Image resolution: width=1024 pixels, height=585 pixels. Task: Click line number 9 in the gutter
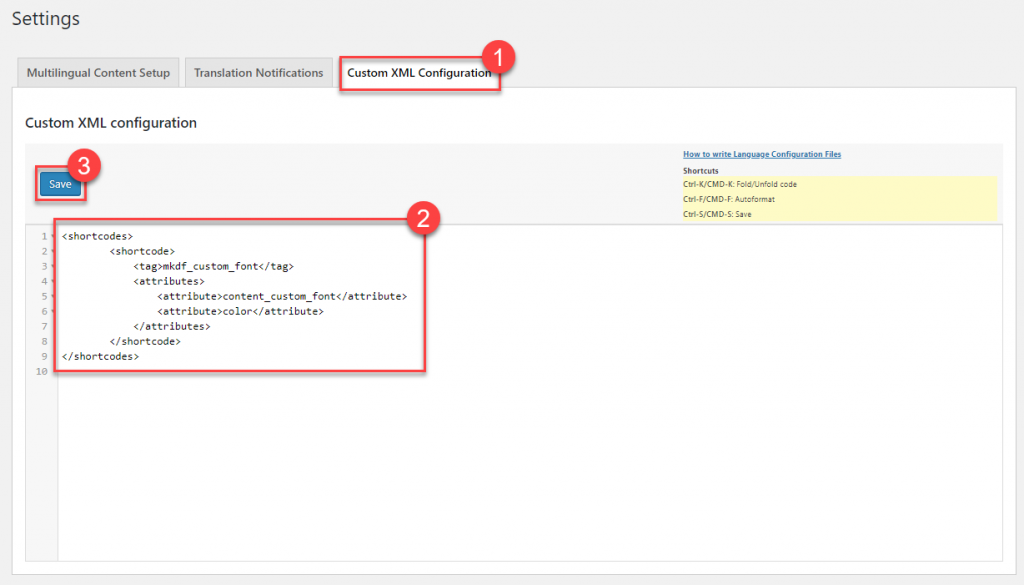pos(44,356)
